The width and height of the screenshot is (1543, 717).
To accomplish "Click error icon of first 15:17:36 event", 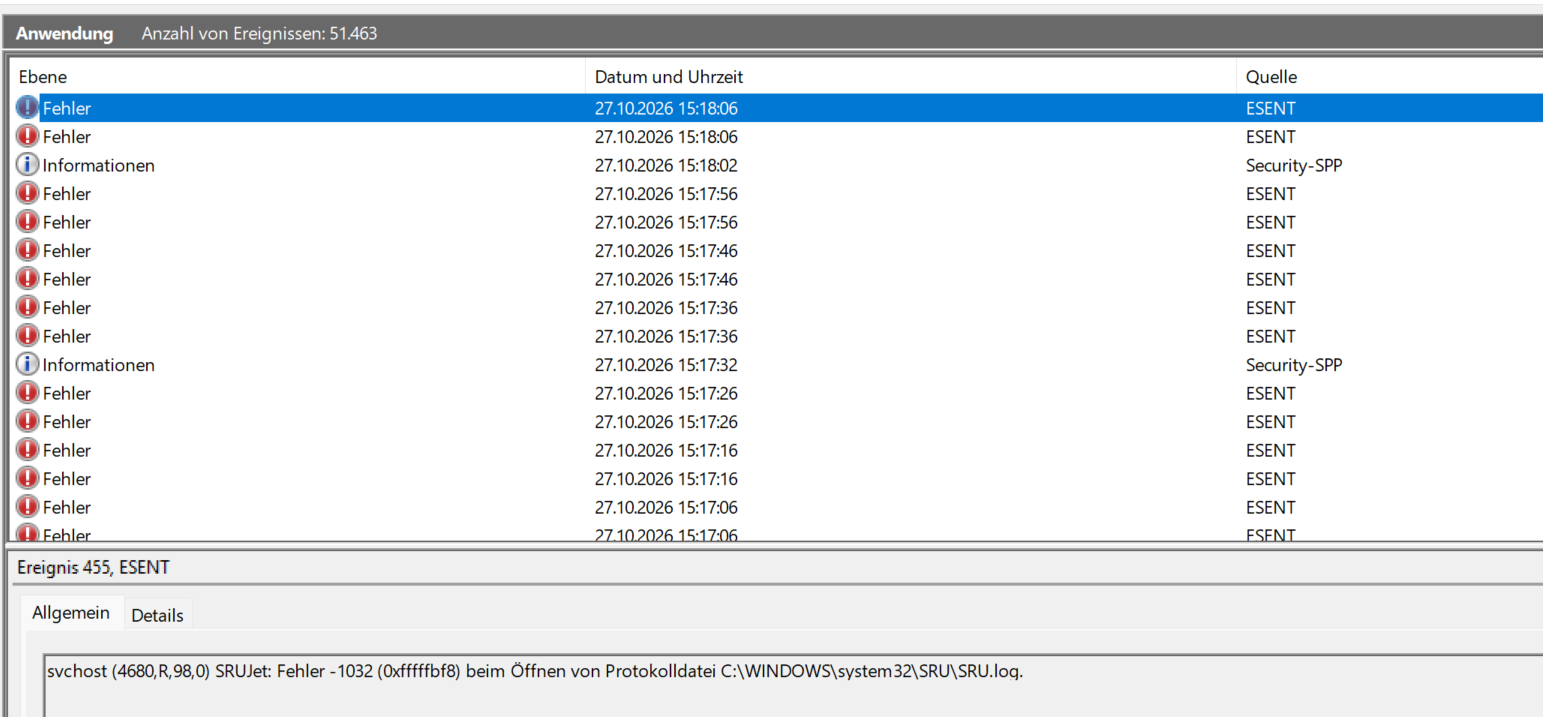I will [x=28, y=308].
